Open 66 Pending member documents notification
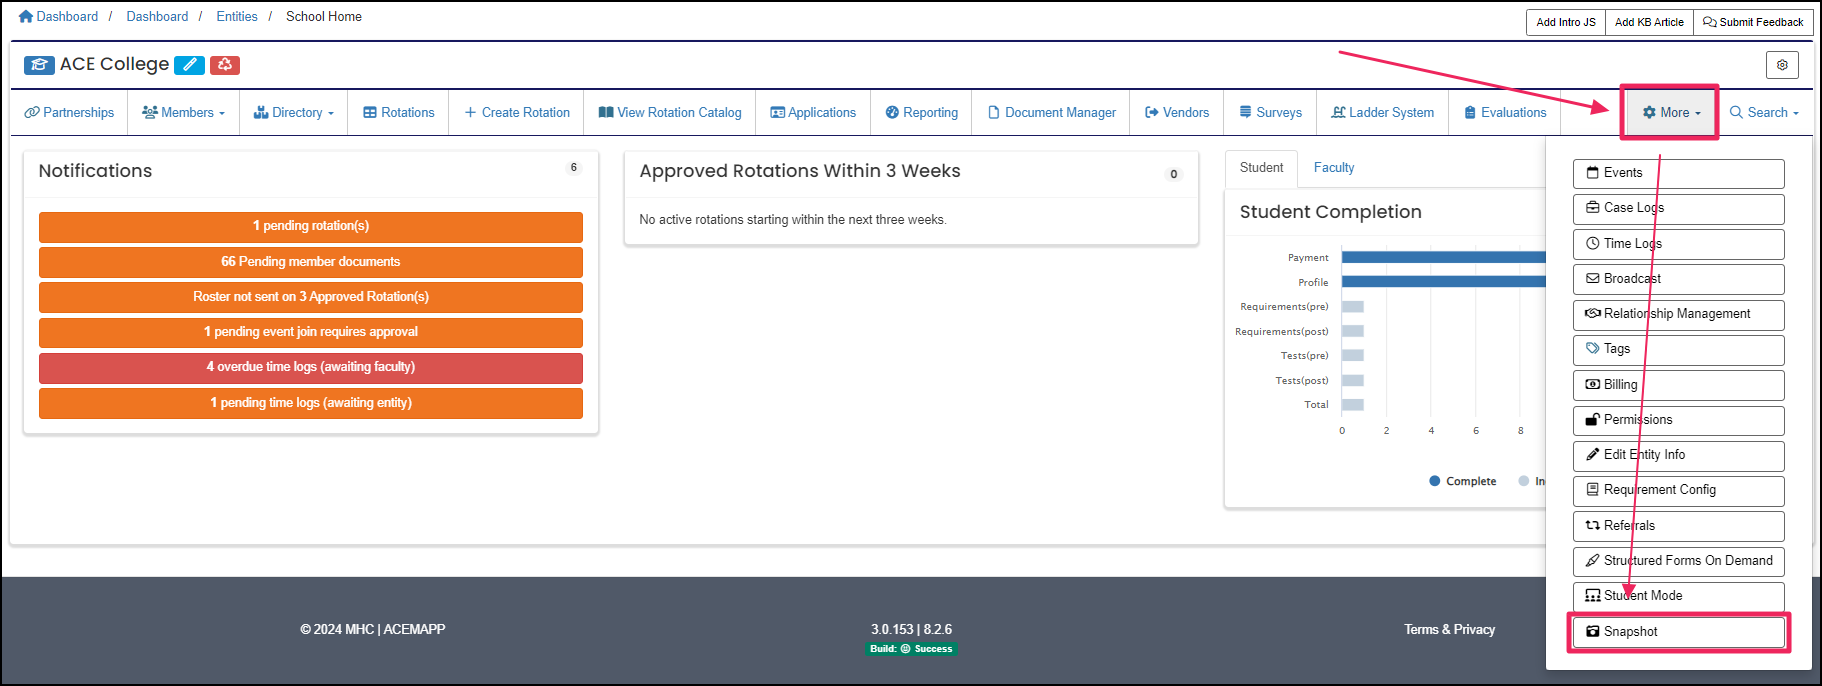Viewport: 1822px width, 686px height. [311, 262]
